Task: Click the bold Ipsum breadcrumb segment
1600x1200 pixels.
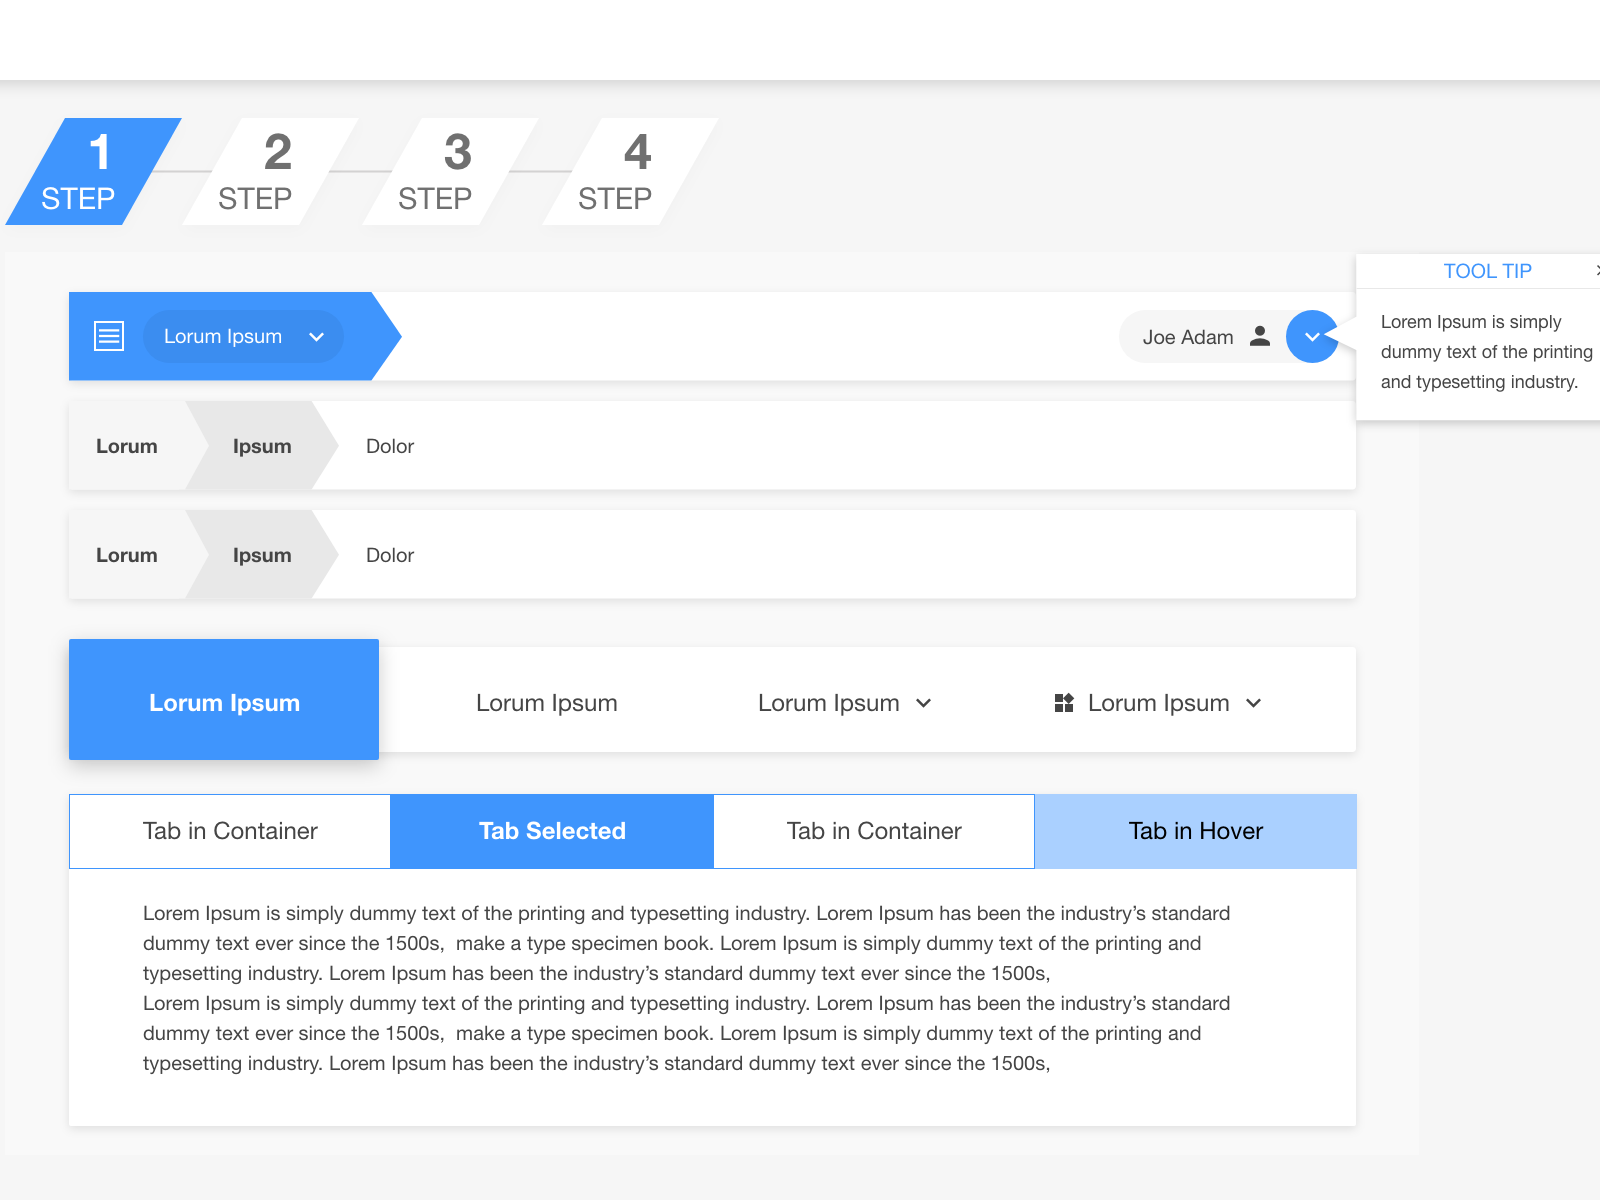Action: pyautogui.click(x=261, y=446)
